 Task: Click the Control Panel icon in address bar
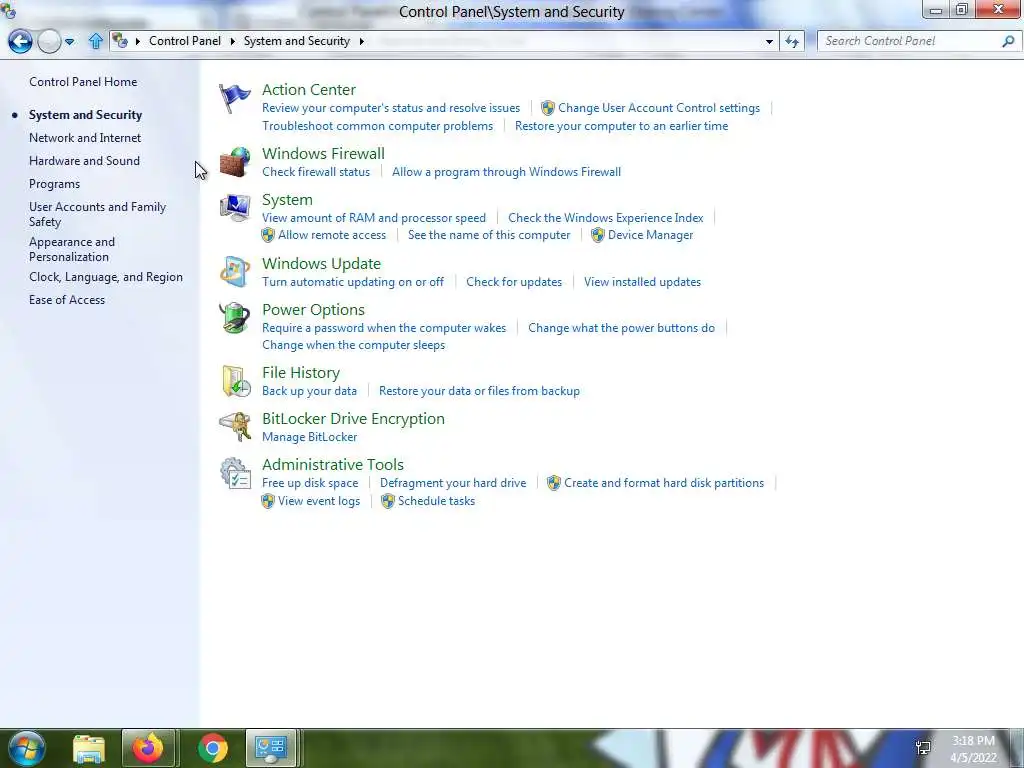tap(120, 40)
